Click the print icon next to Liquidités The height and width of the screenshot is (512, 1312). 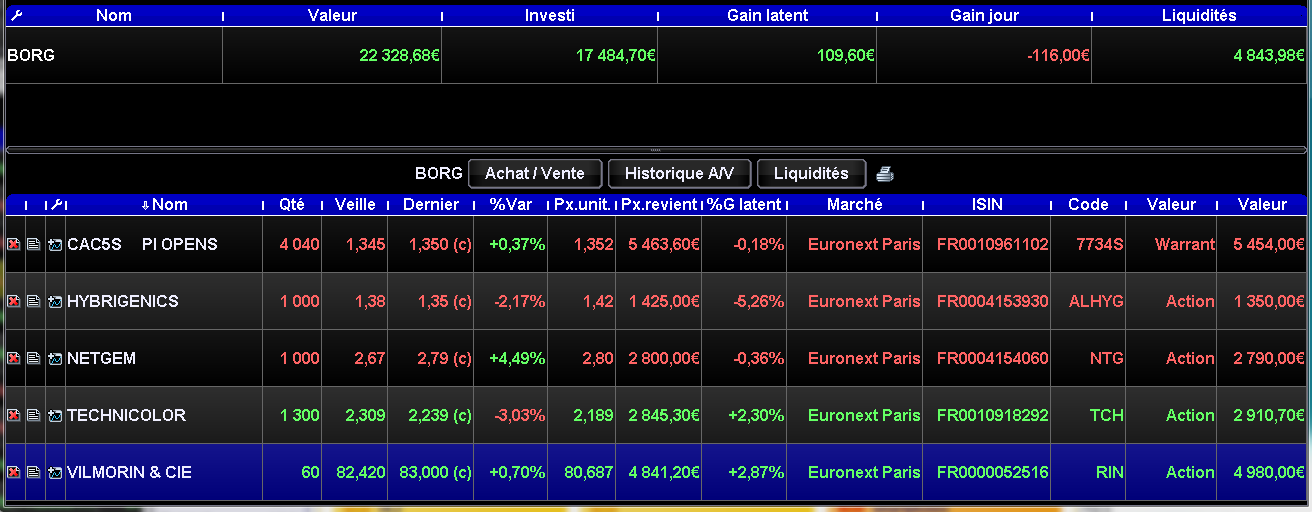coord(885,174)
